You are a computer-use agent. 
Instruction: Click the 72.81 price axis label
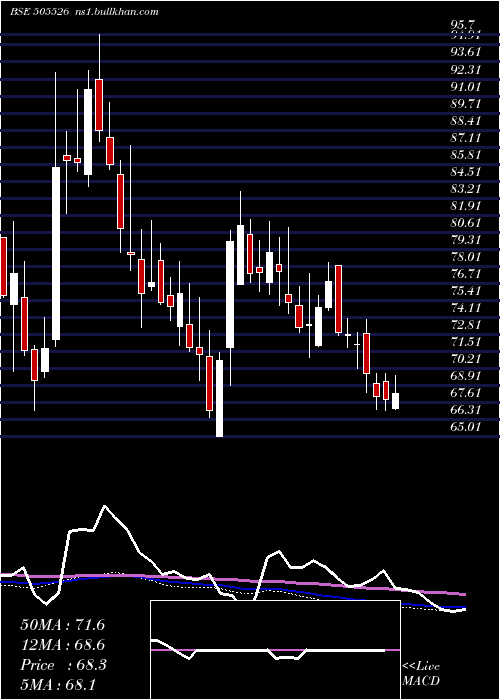(466, 325)
